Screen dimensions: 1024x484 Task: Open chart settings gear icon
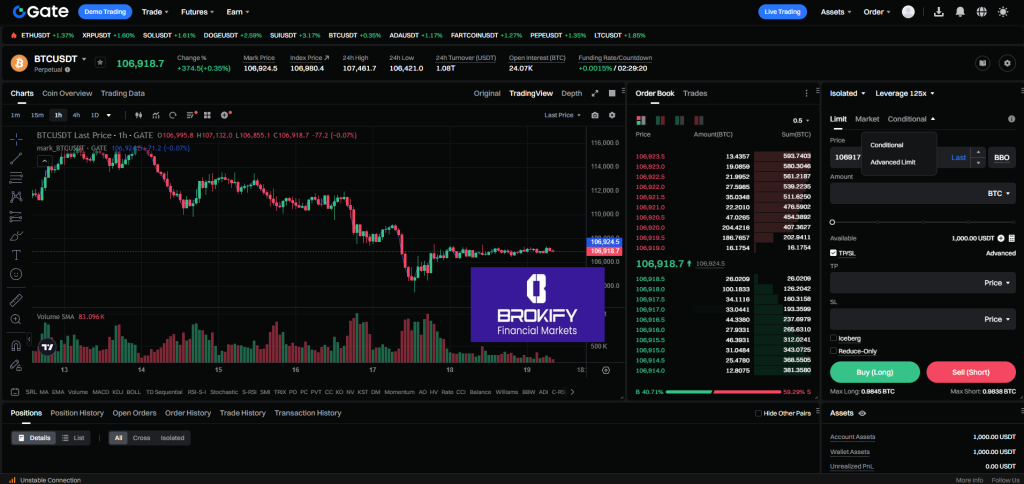(x=612, y=115)
